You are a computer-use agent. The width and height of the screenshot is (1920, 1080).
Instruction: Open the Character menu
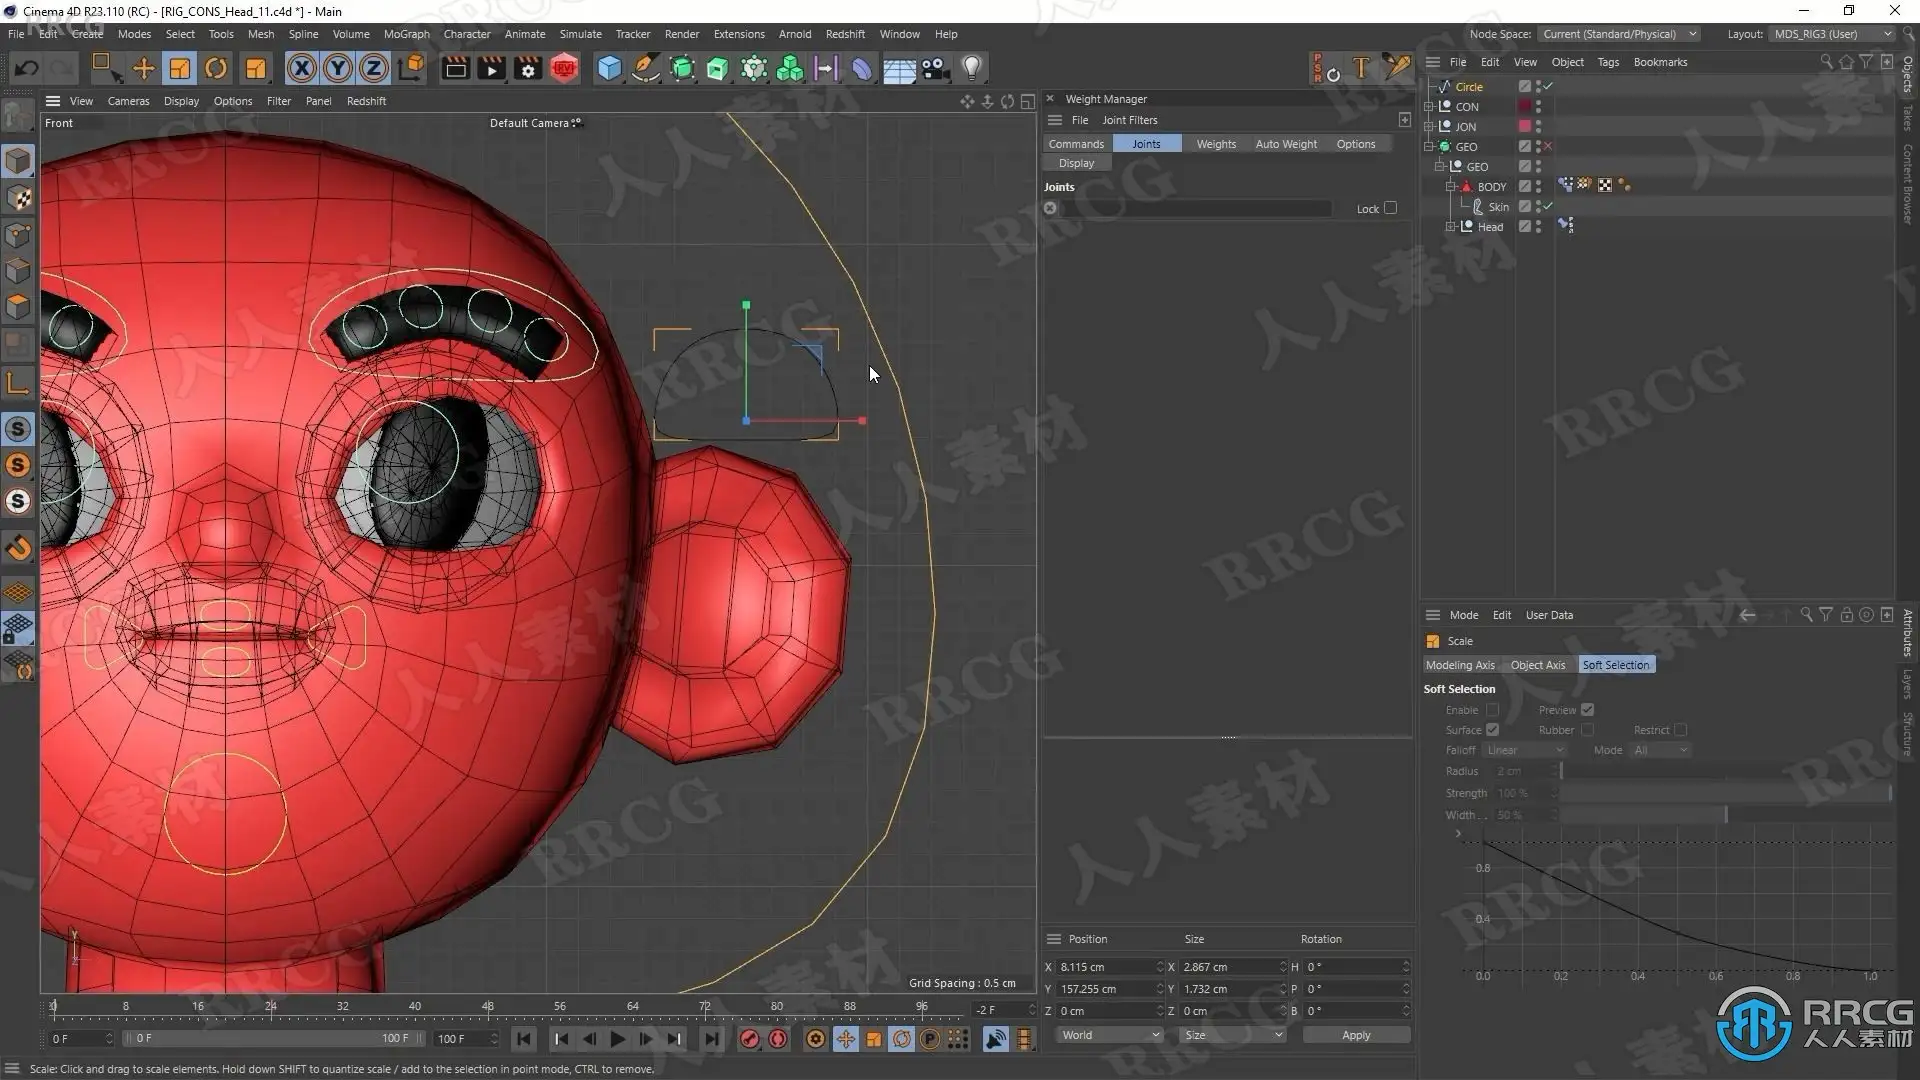pos(466,34)
